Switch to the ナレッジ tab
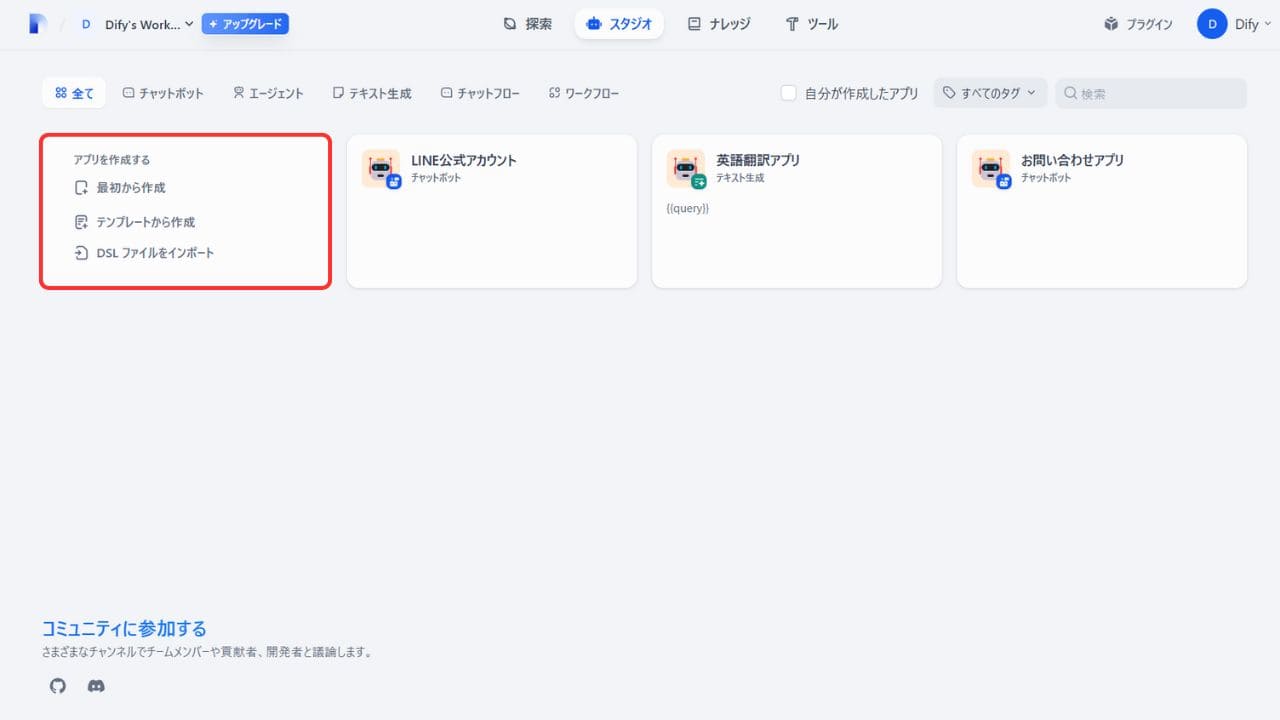The image size is (1280, 720). tap(718, 24)
